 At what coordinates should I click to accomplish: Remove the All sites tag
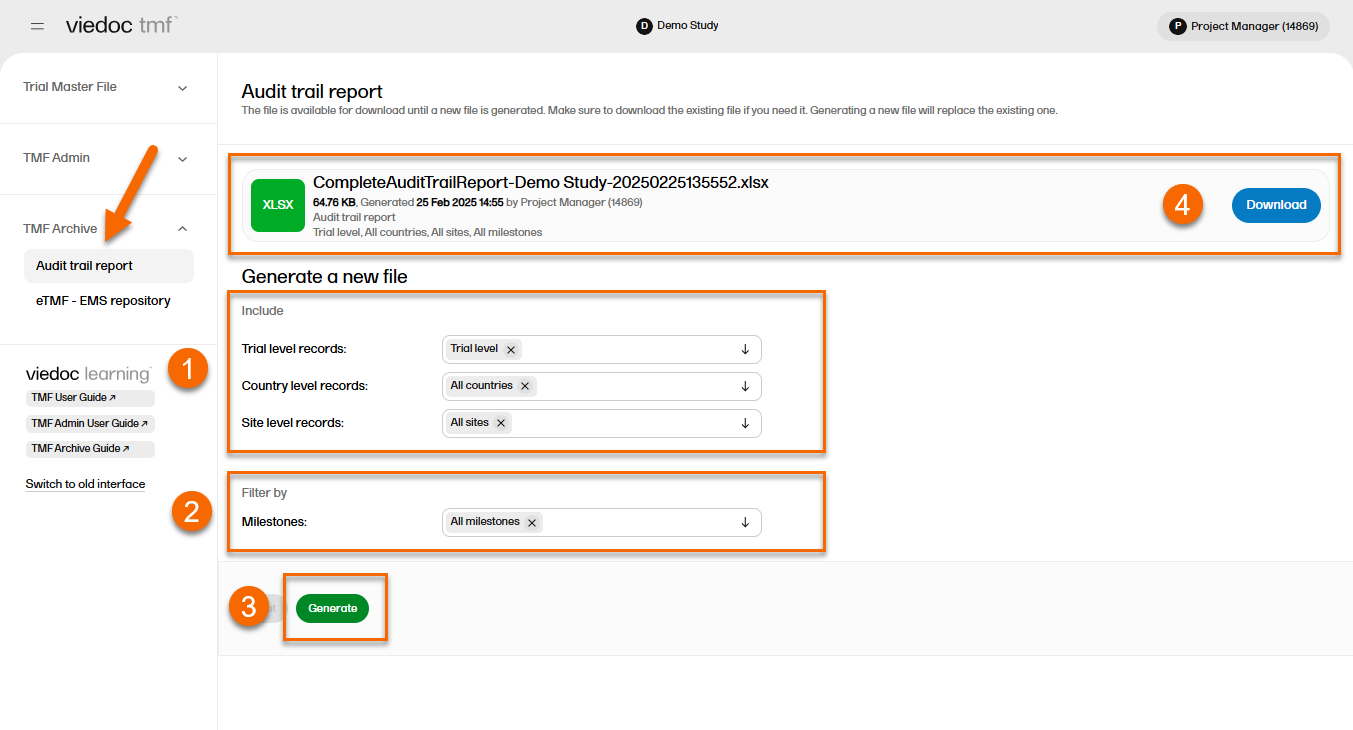501,423
